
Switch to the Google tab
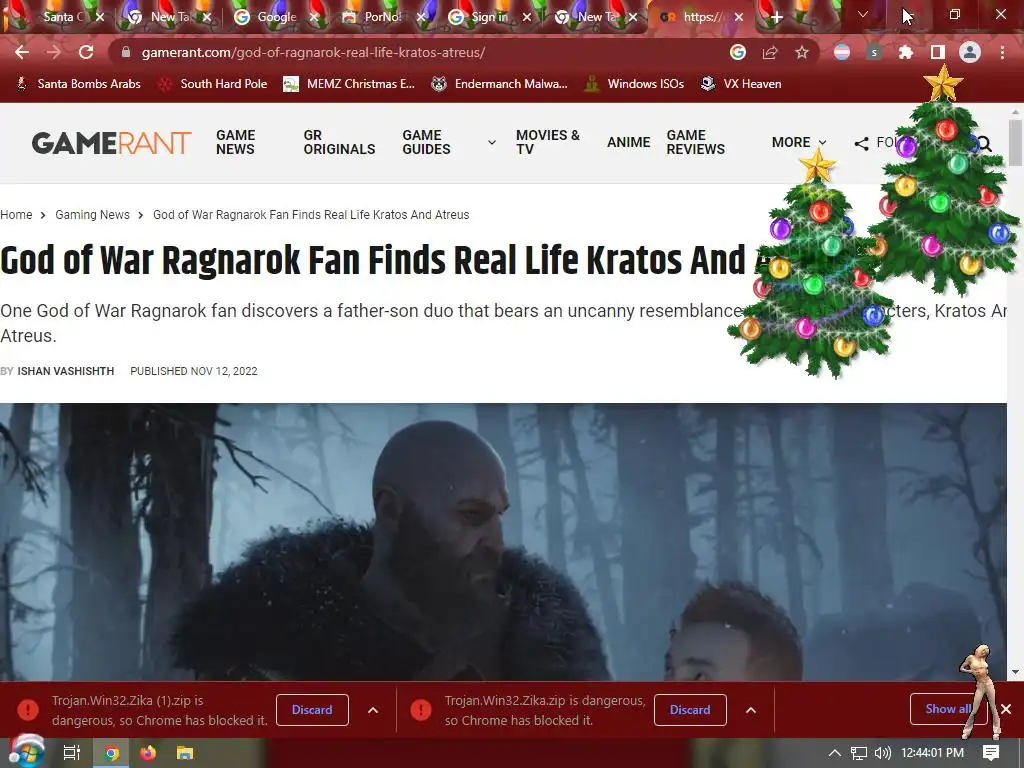tap(277, 18)
